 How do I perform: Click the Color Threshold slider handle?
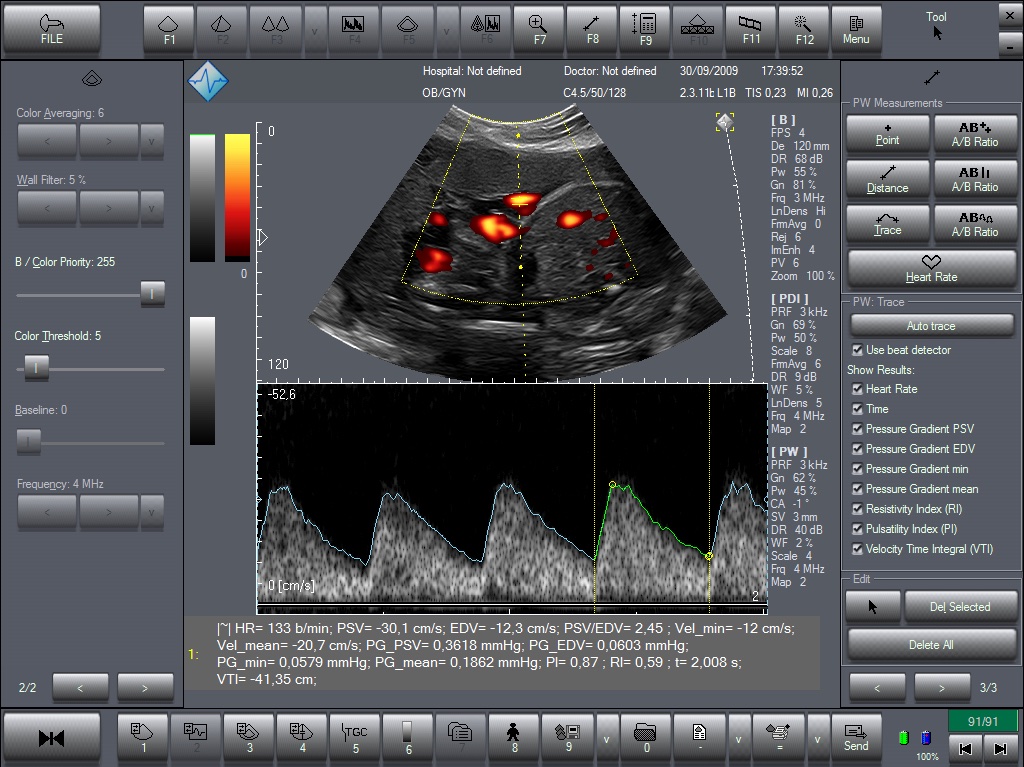(x=37, y=368)
